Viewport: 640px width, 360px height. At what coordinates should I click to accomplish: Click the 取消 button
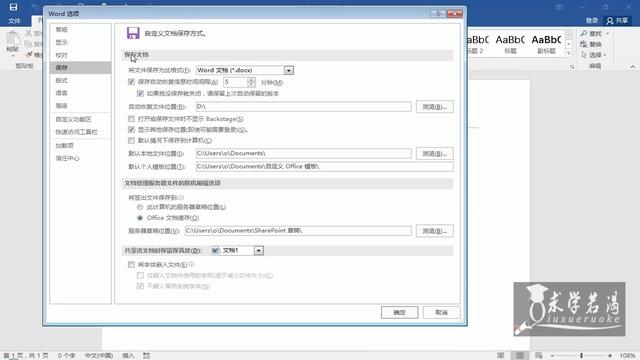click(442, 312)
